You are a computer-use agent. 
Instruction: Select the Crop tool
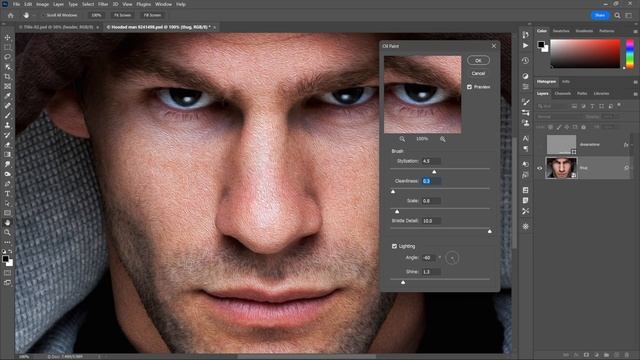(x=7, y=76)
